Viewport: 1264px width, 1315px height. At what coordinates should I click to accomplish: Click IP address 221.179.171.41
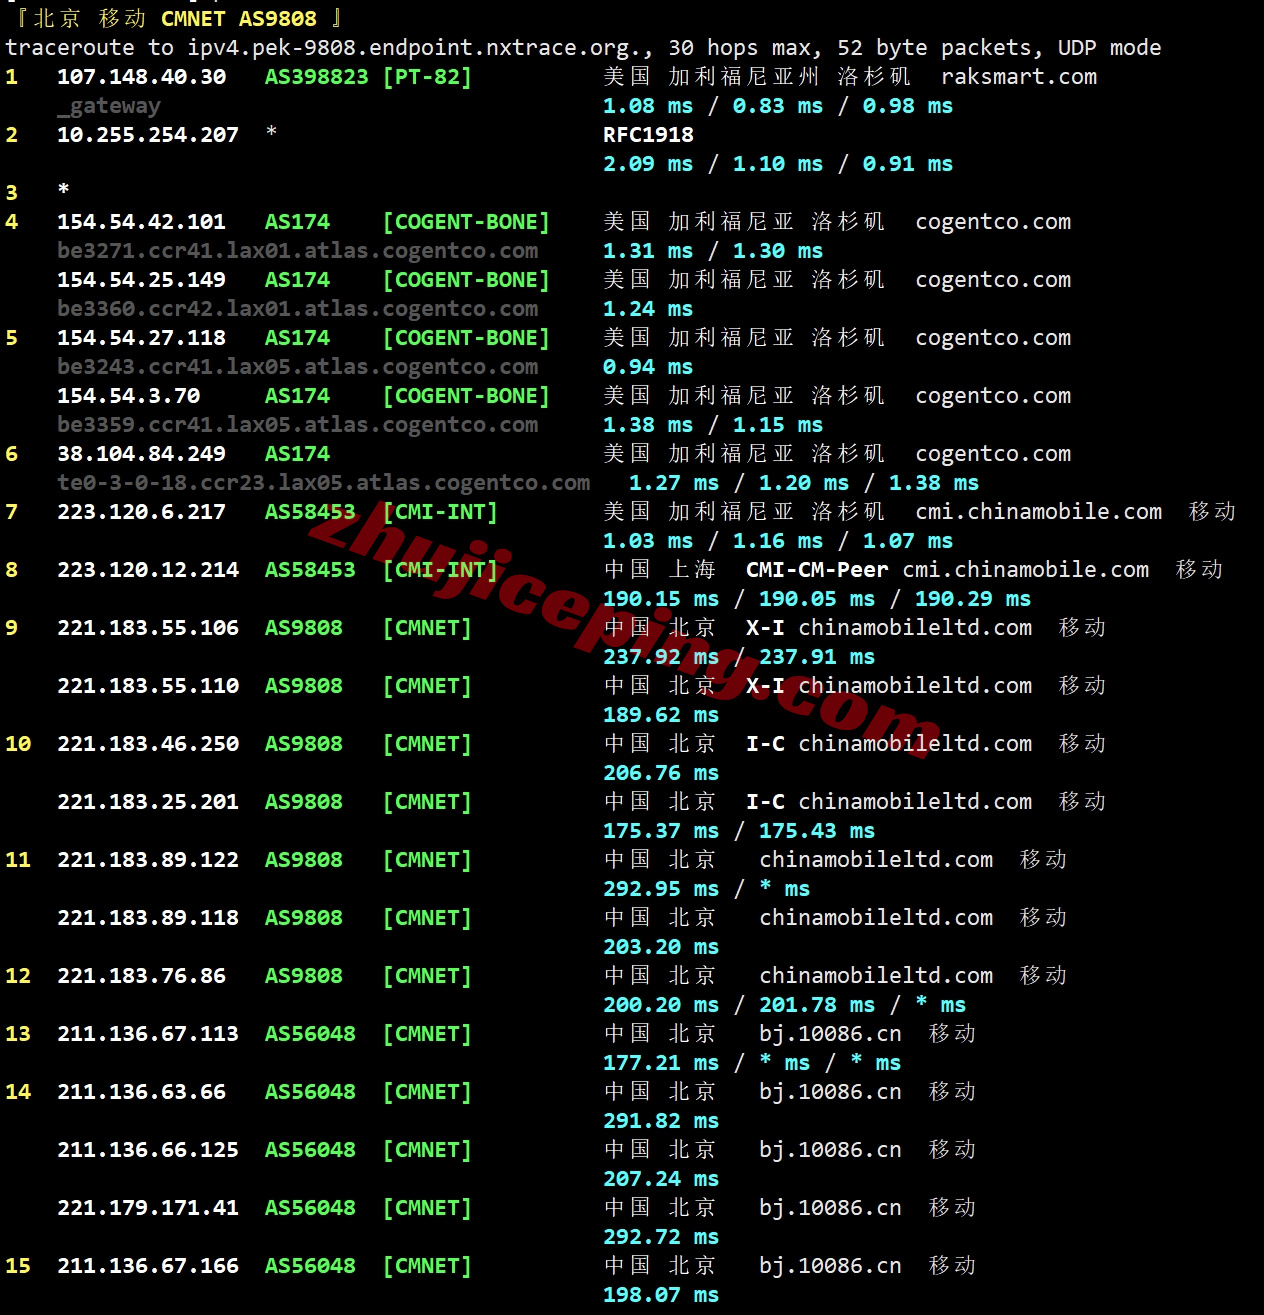(148, 1208)
